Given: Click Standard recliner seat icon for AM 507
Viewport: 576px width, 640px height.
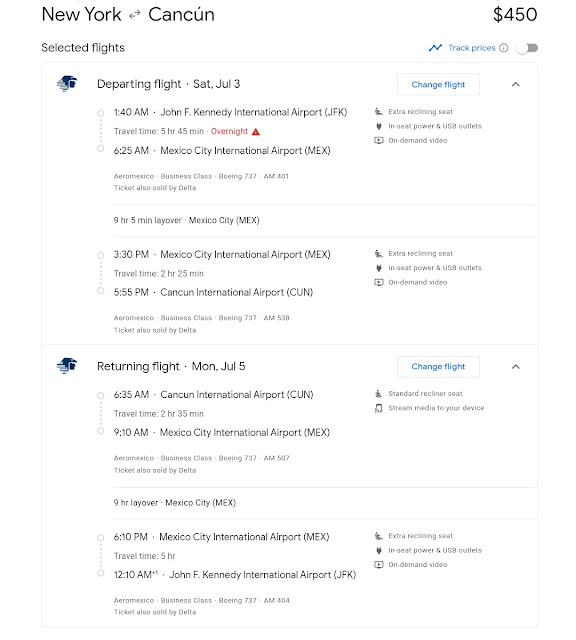Looking at the screenshot, I should click(379, 393).
